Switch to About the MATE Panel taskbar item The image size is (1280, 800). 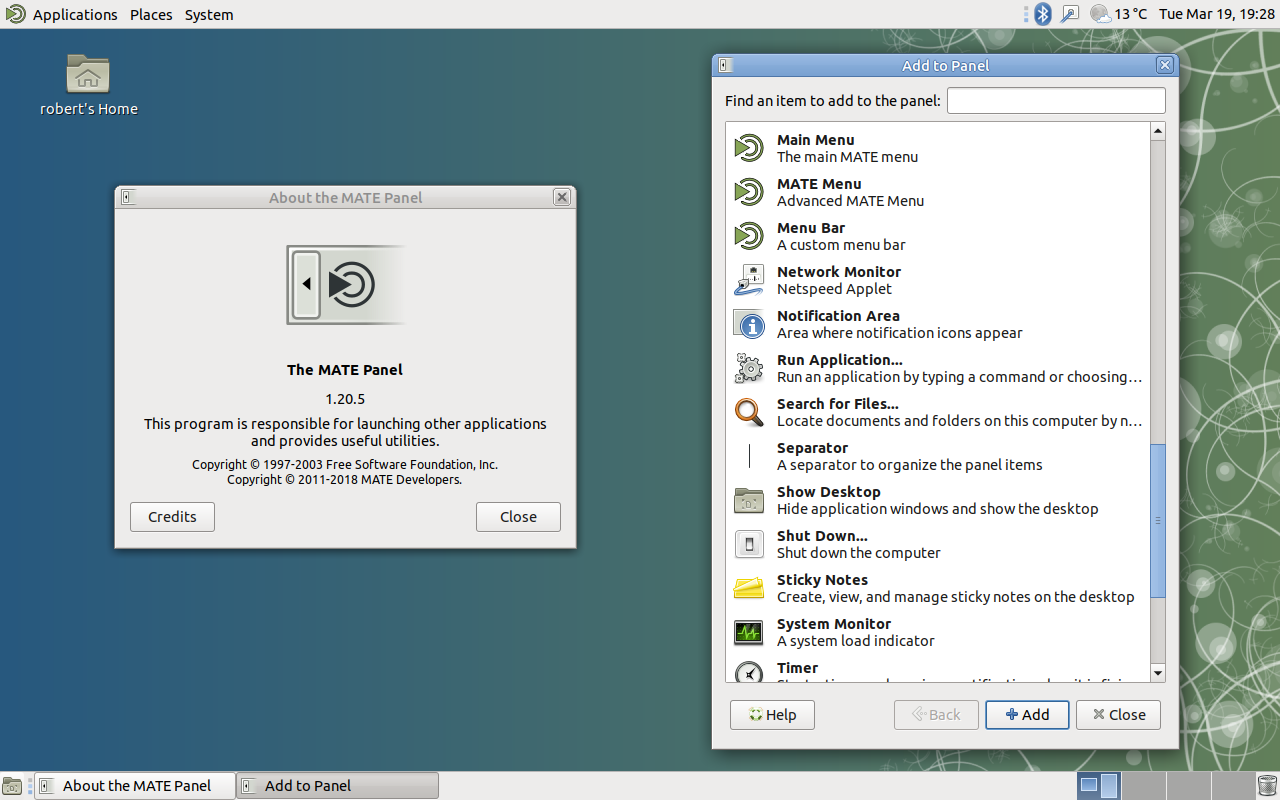(135, 786)
